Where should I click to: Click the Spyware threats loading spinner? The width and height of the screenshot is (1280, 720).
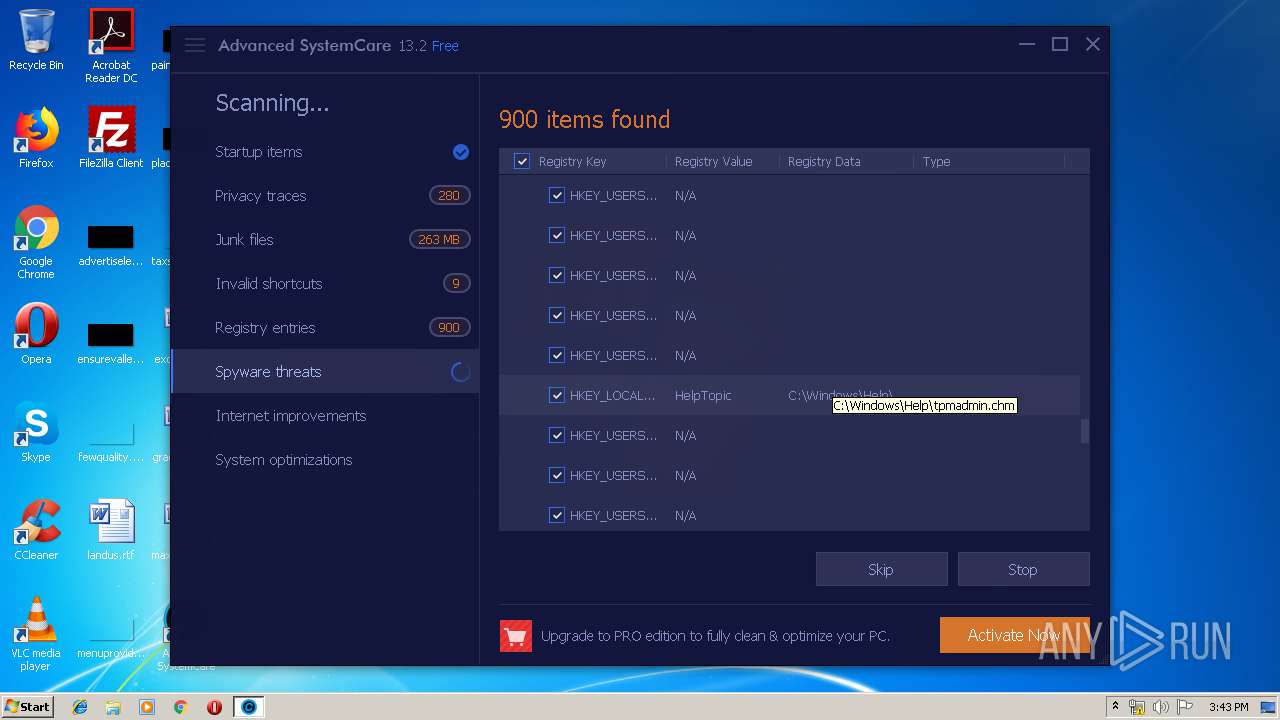coord(461,372)
